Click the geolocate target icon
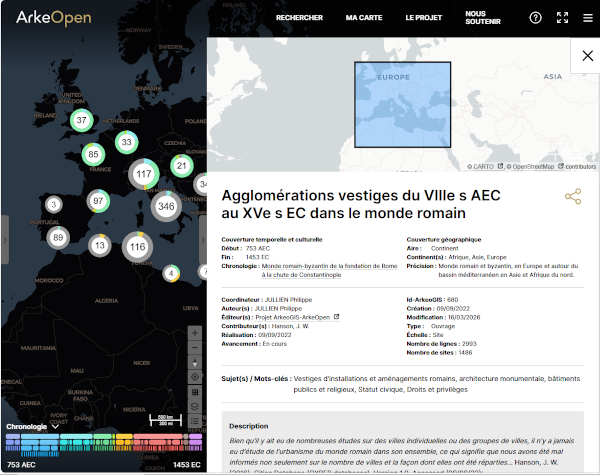The image size is (600, 475). click(194, 377)
